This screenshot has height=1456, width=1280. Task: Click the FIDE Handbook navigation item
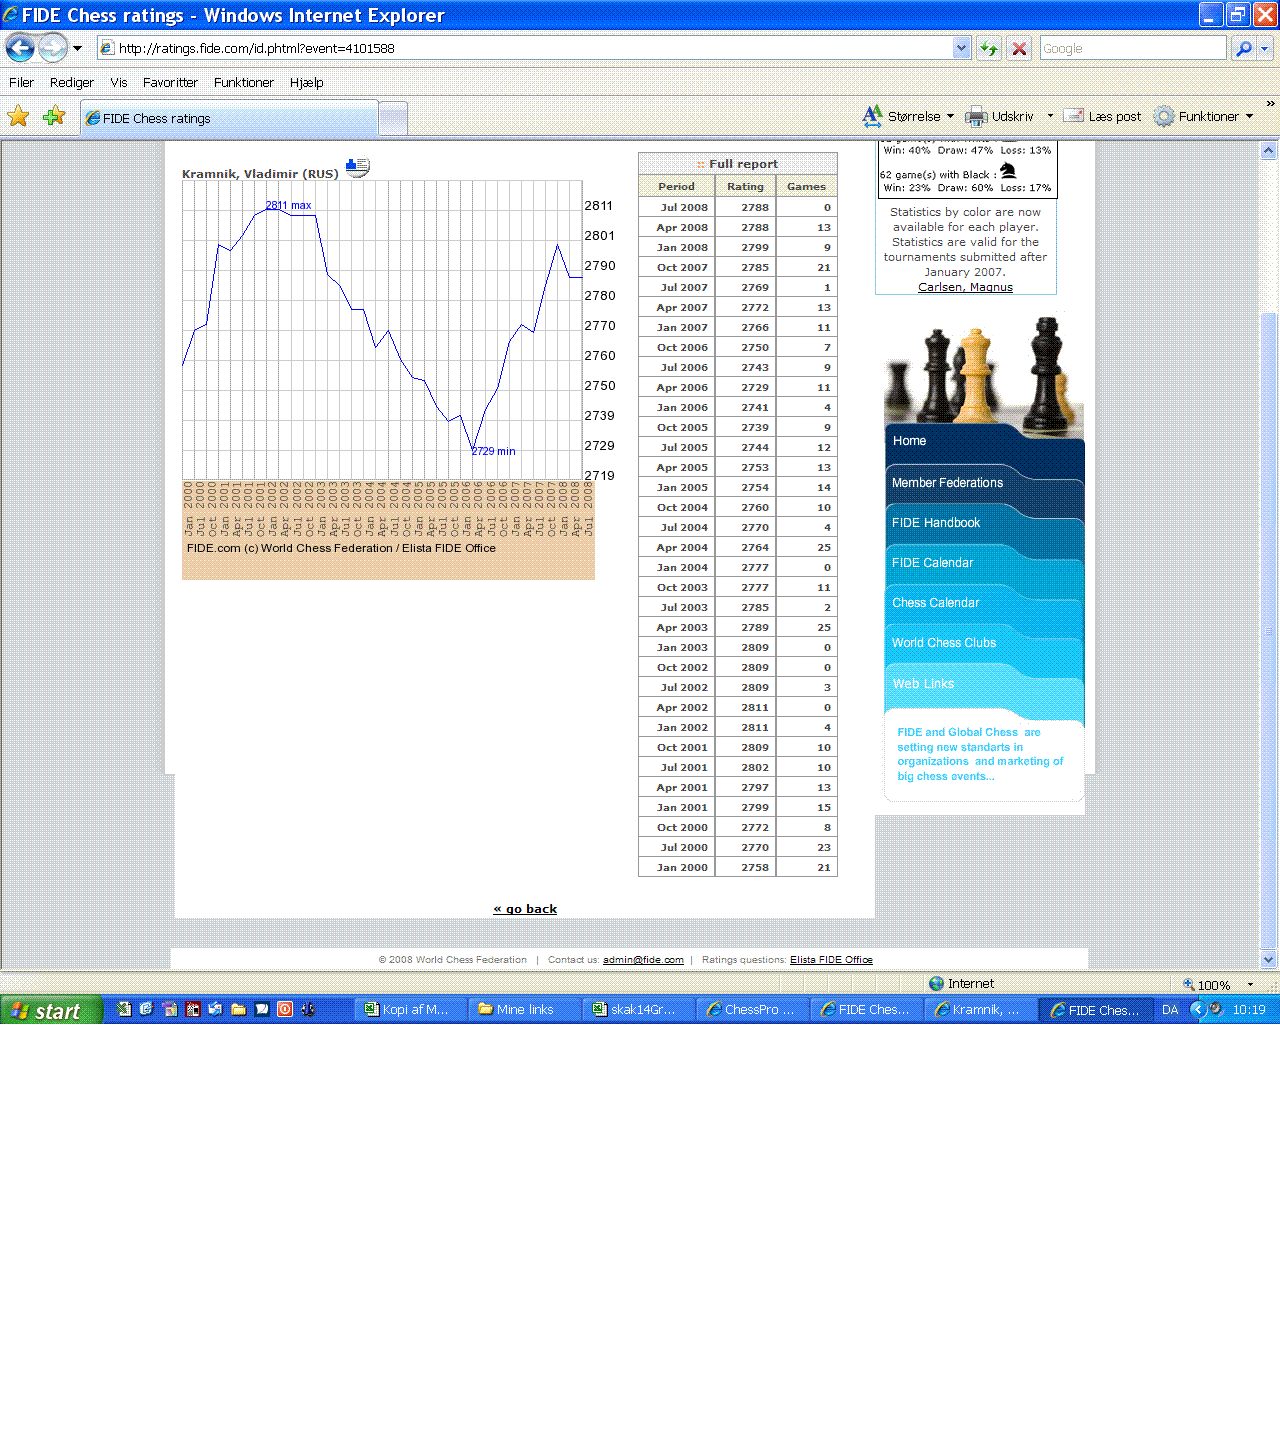(936, 523)
